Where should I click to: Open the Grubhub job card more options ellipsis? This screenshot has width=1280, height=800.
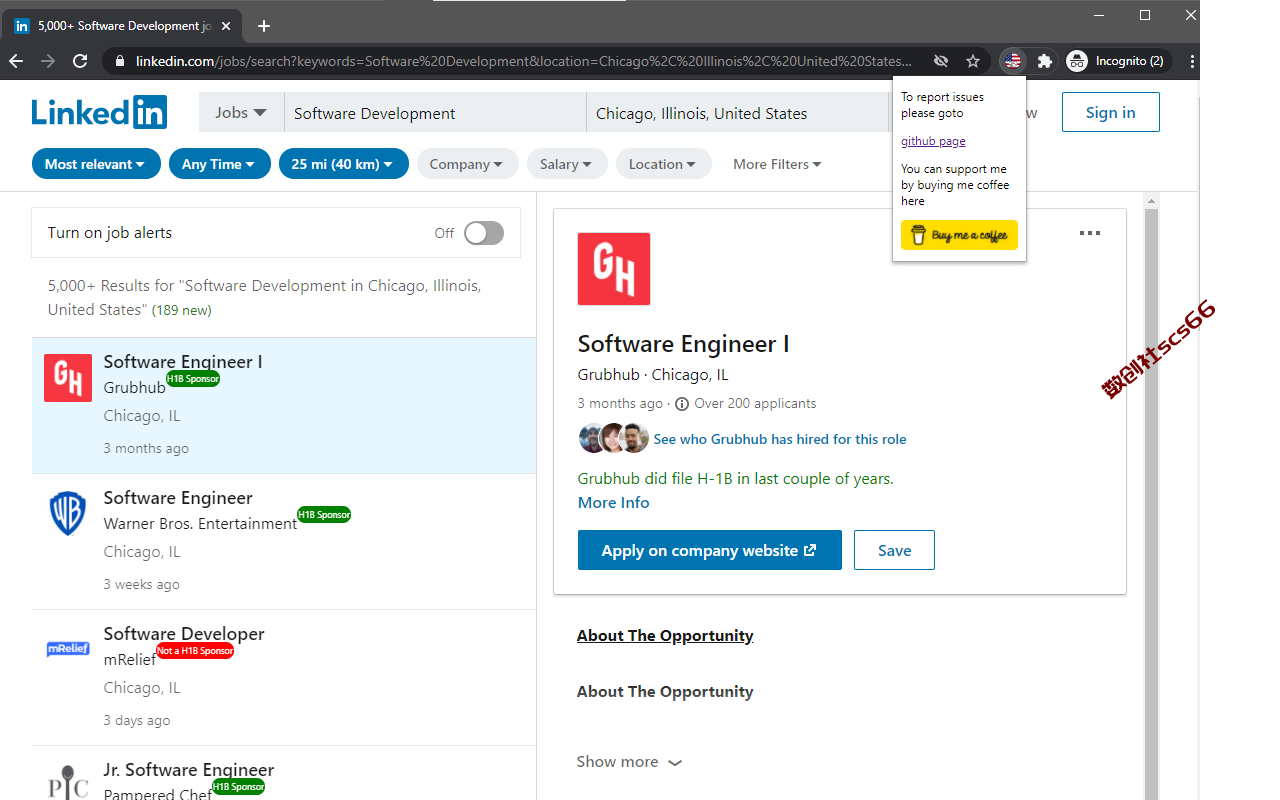tap(1090, 233)
